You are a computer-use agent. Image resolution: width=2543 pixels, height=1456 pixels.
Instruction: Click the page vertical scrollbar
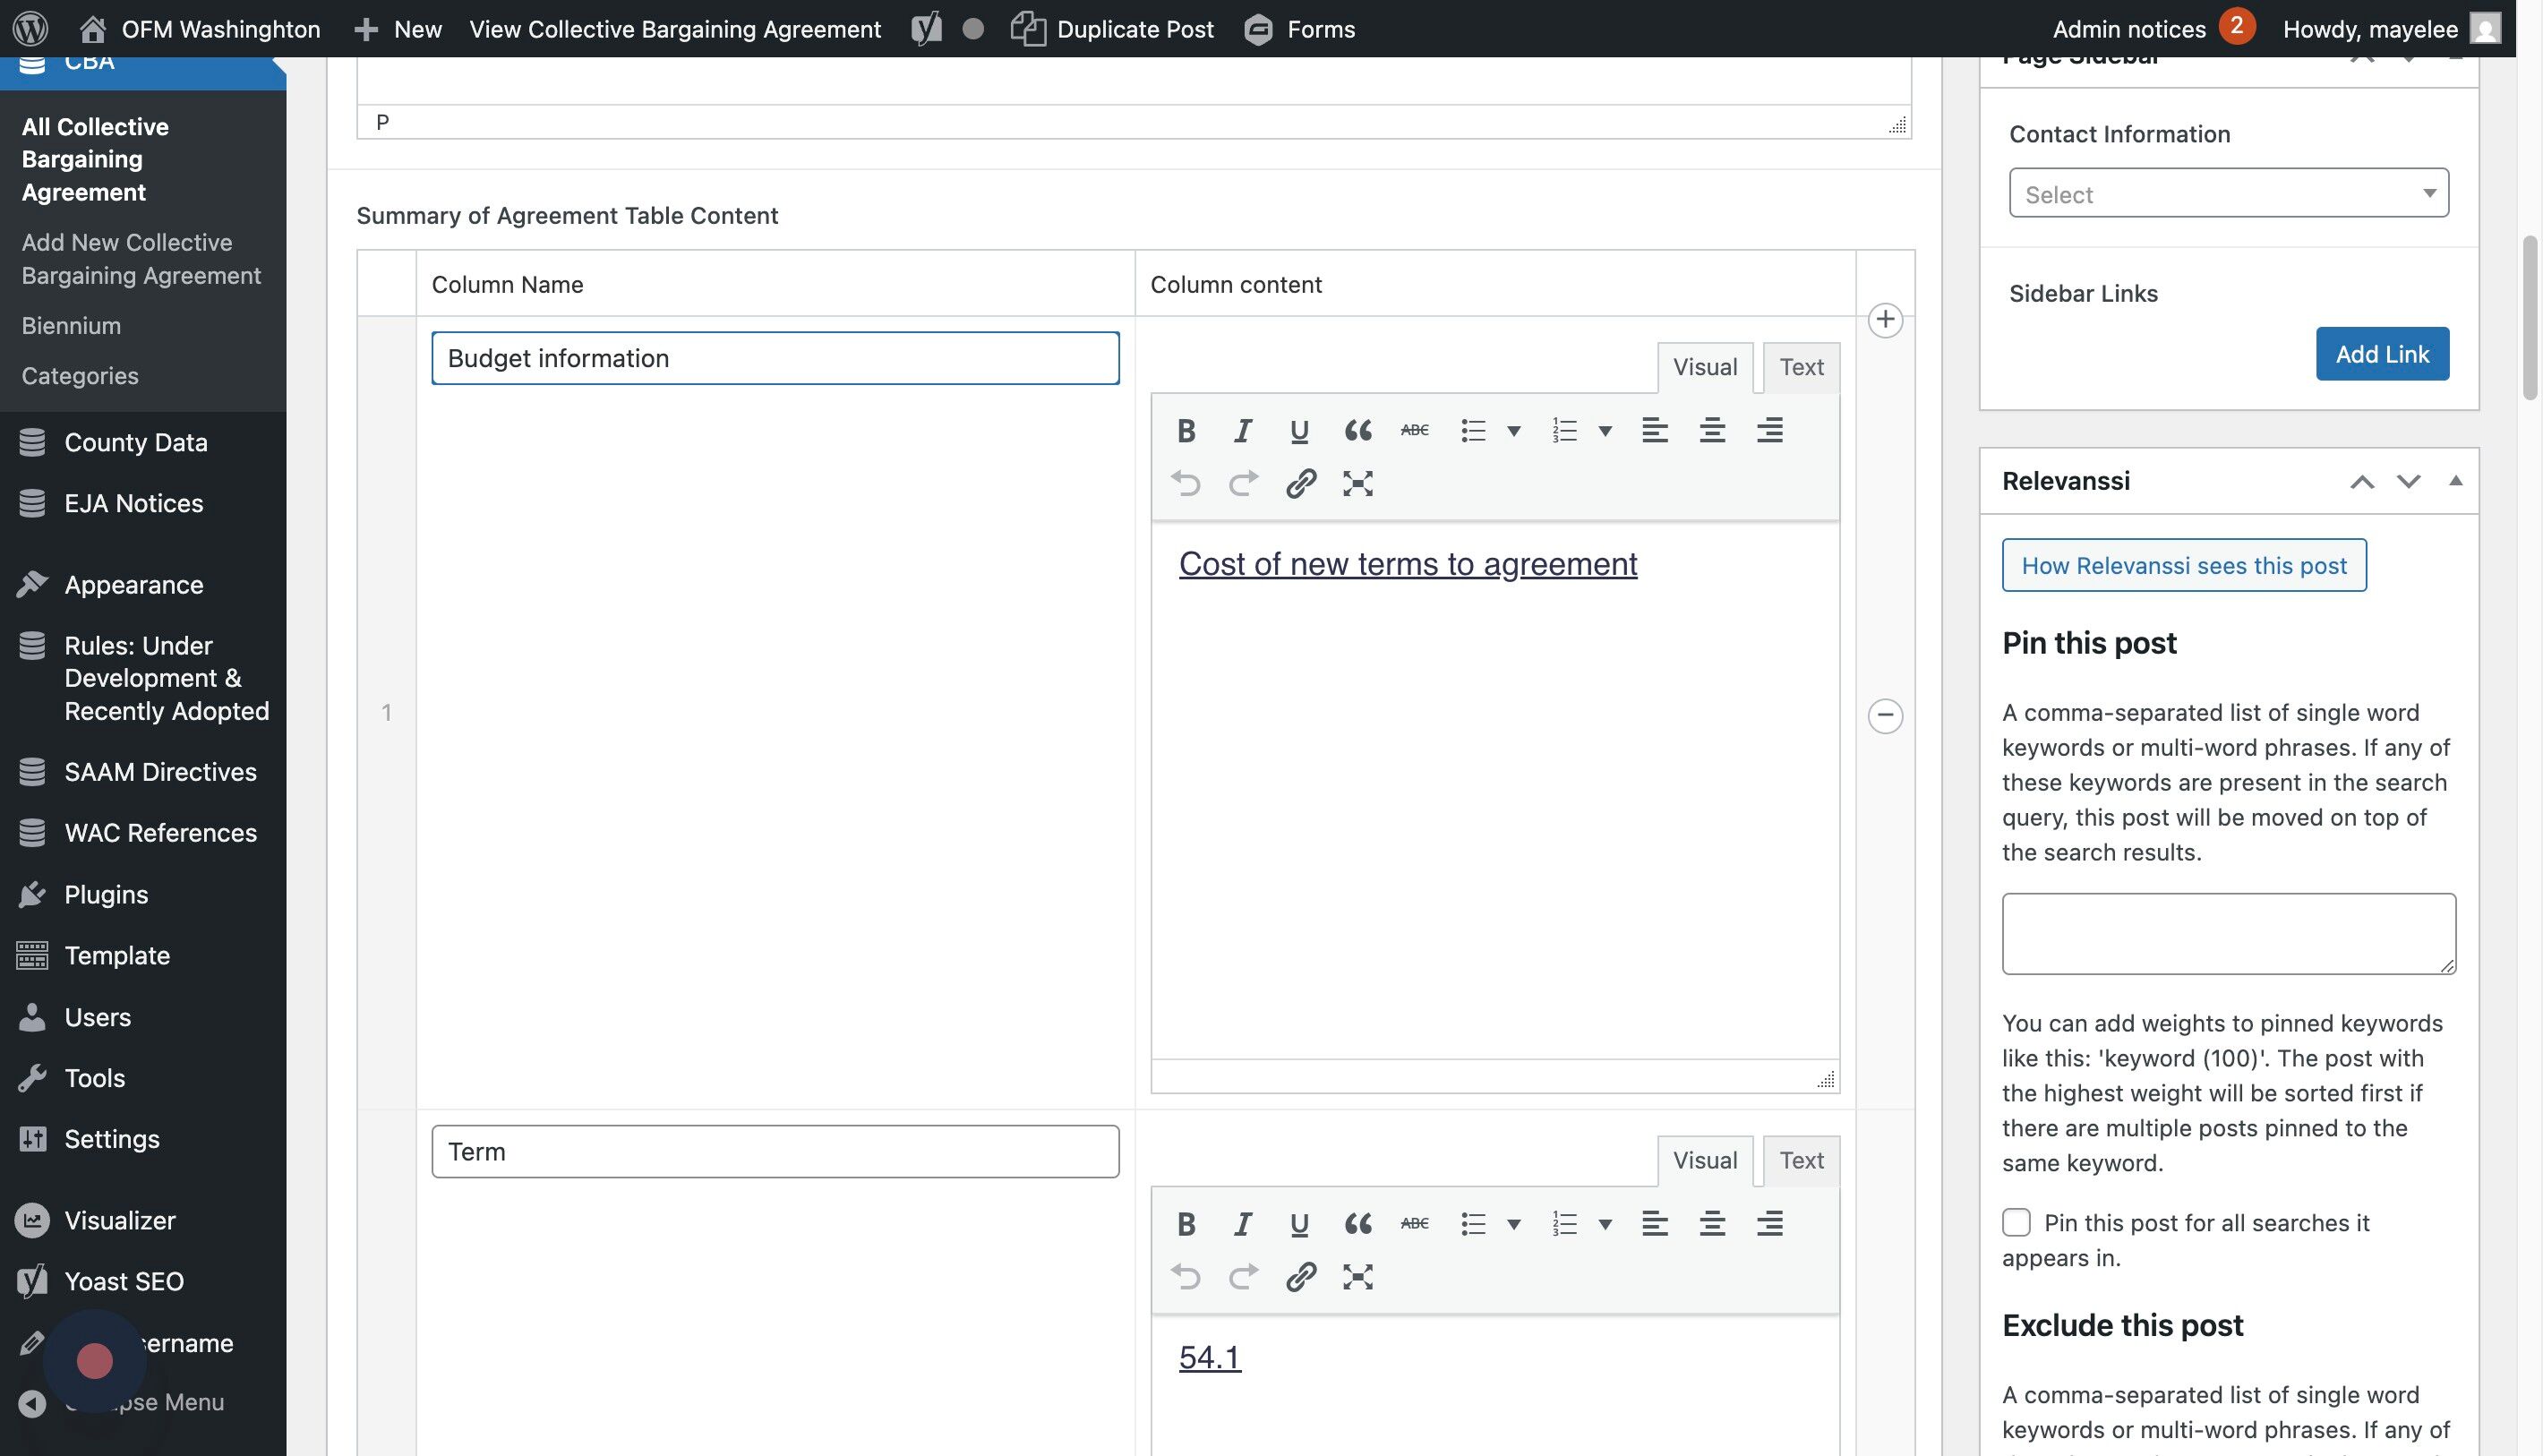2530,320
